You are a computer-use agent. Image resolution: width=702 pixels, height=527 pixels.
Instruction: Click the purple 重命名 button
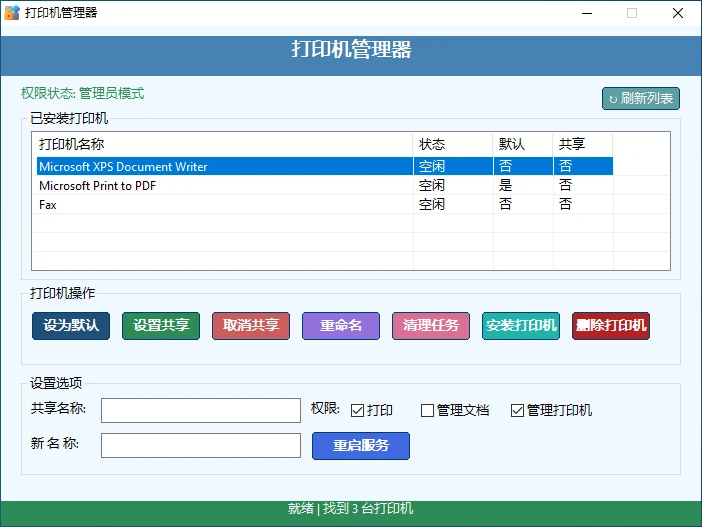tap(341, 326)
